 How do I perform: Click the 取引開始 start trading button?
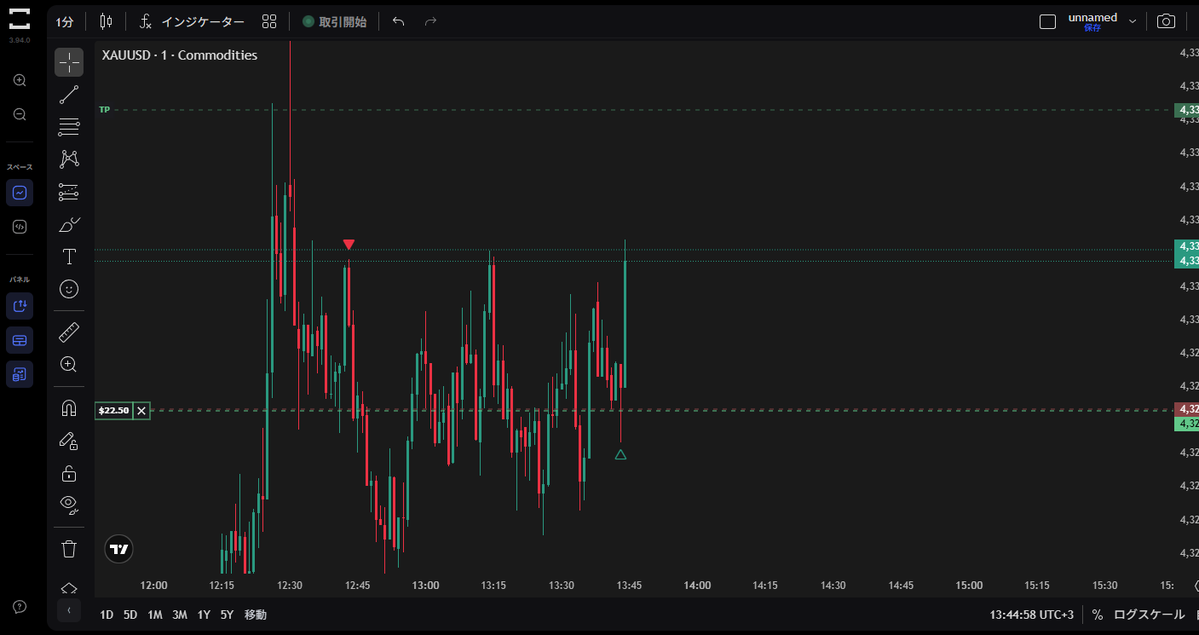tap(335, 22)
